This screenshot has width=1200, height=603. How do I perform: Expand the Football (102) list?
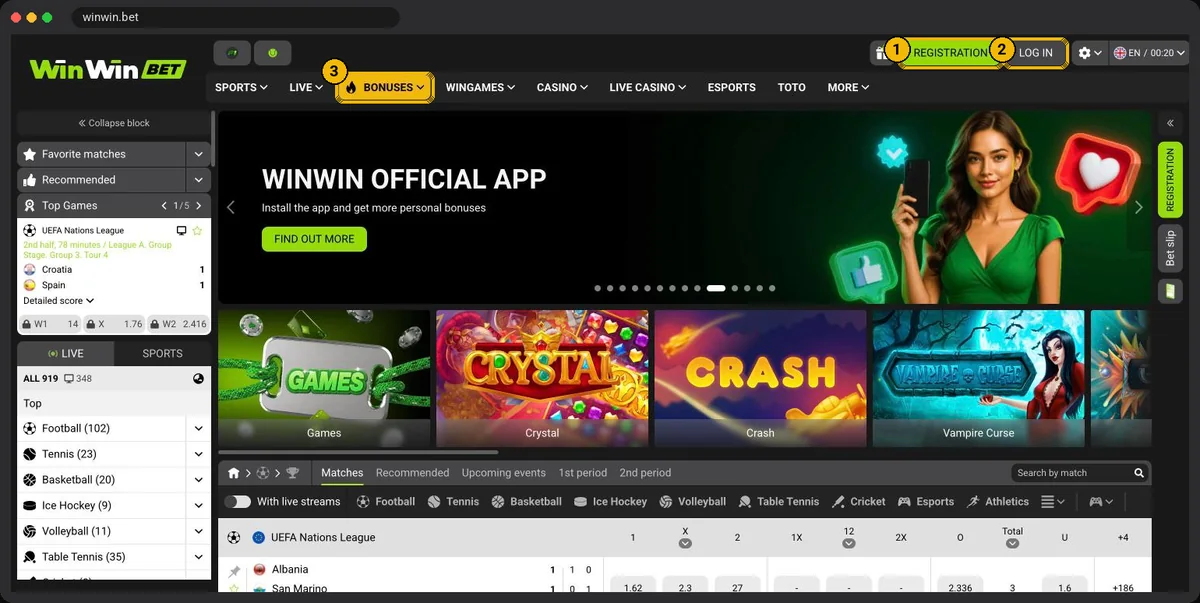pos(198,428)
